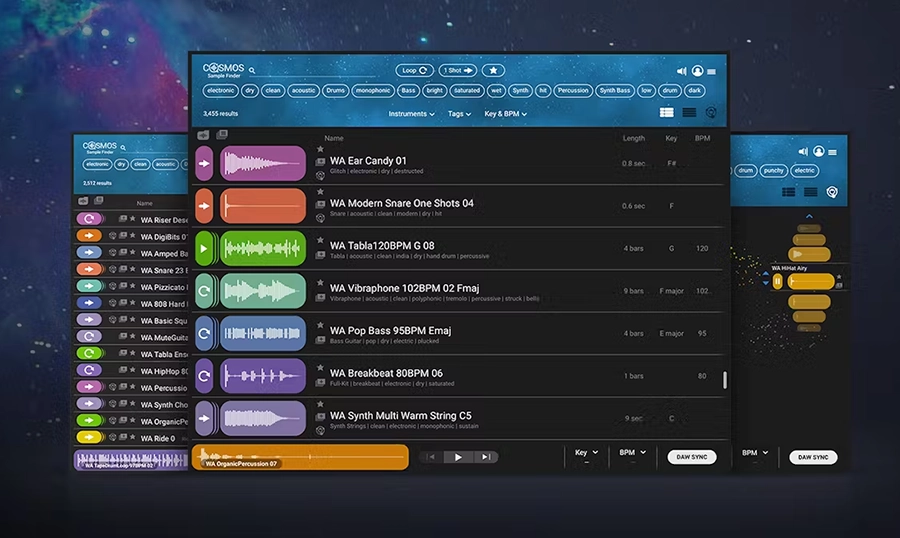Select the Percussion tag chip

(x=573, y=91)
